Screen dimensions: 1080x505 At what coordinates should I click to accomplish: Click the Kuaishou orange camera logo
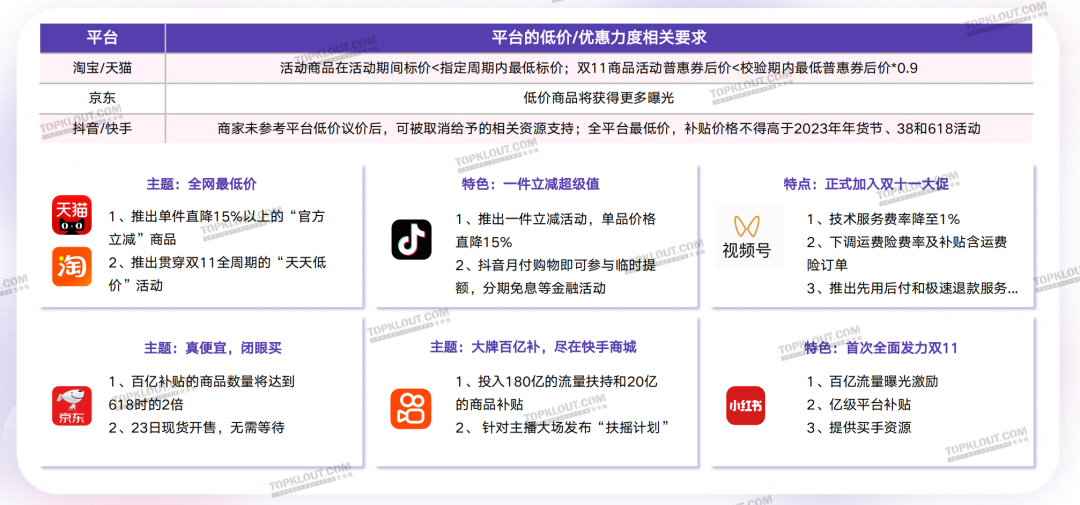[411, 409]
